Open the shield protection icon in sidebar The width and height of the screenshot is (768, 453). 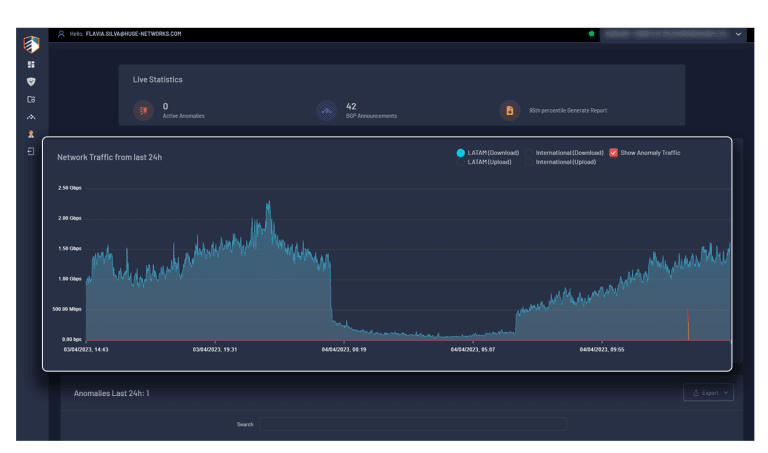(31, 82)
